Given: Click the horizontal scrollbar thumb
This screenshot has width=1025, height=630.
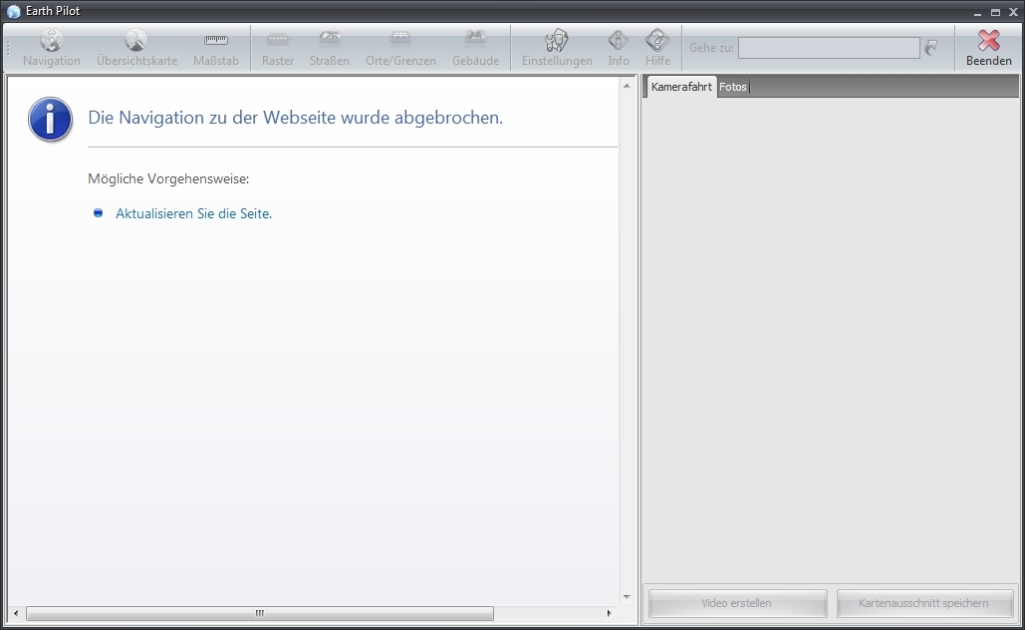Looking at the screenshot, I should (260, 613).
